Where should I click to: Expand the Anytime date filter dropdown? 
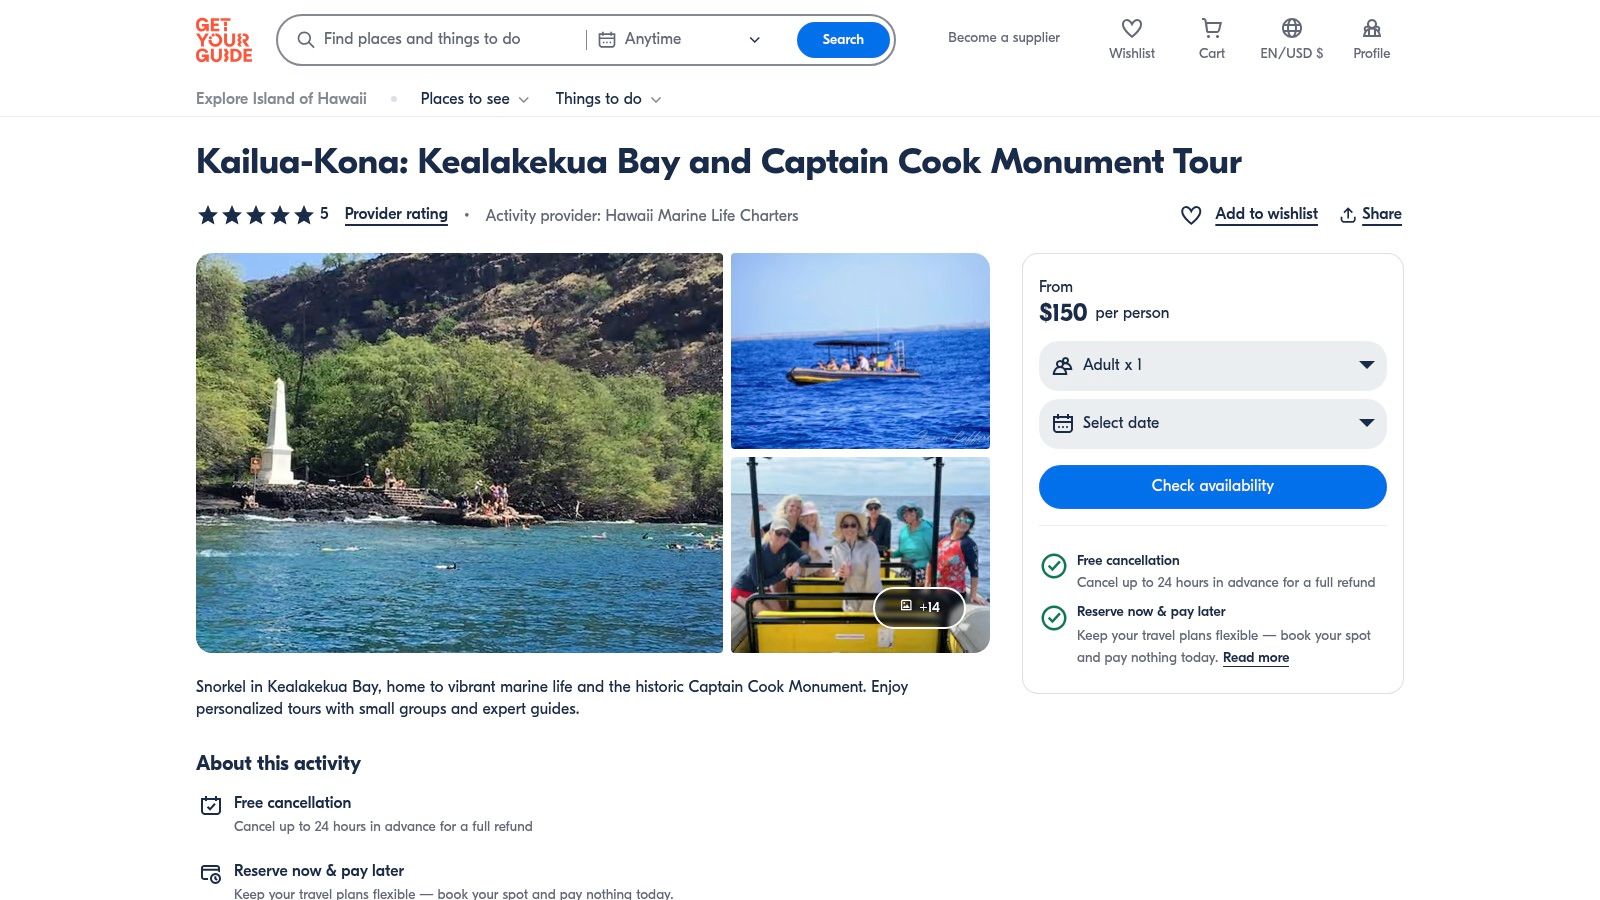click(x=753, y=40)
